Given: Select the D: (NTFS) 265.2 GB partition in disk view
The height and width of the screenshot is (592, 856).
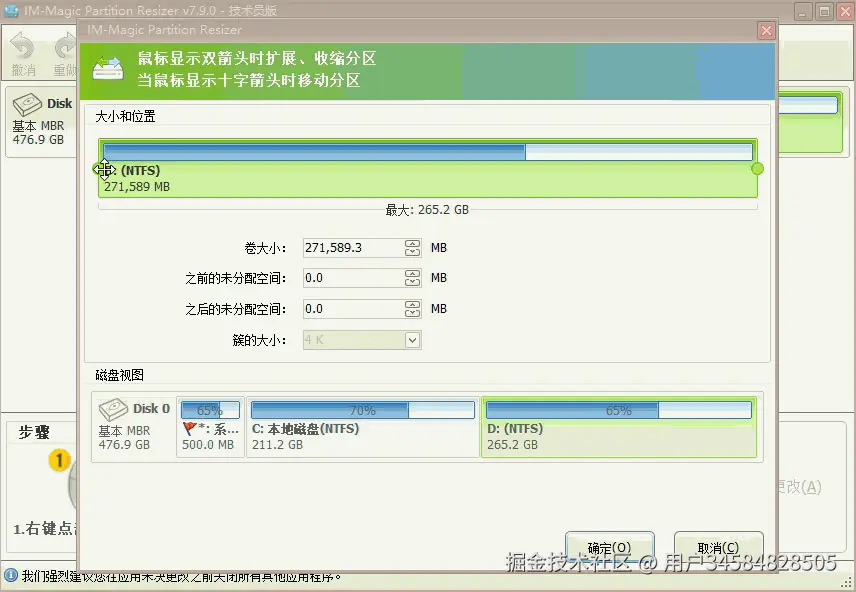Looking at the screenshot, I should coord(619,427).
